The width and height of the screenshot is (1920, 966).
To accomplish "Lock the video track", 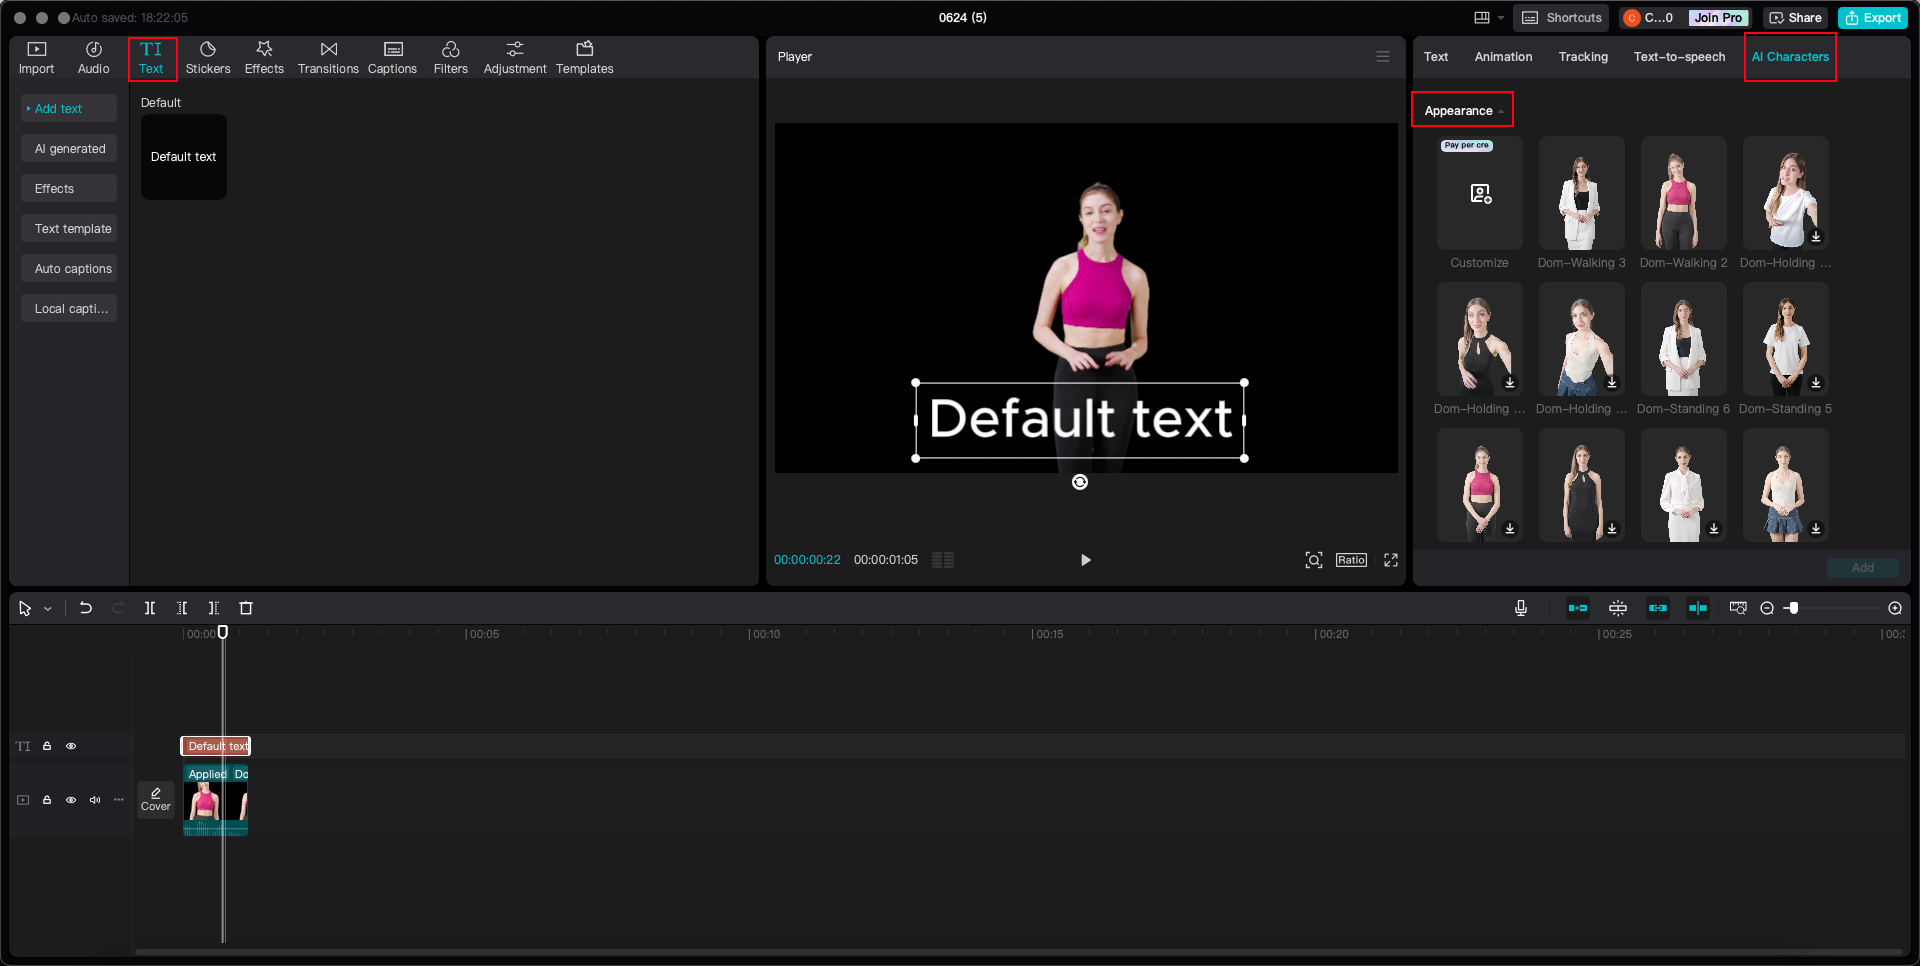I will (x=47, y=800).
